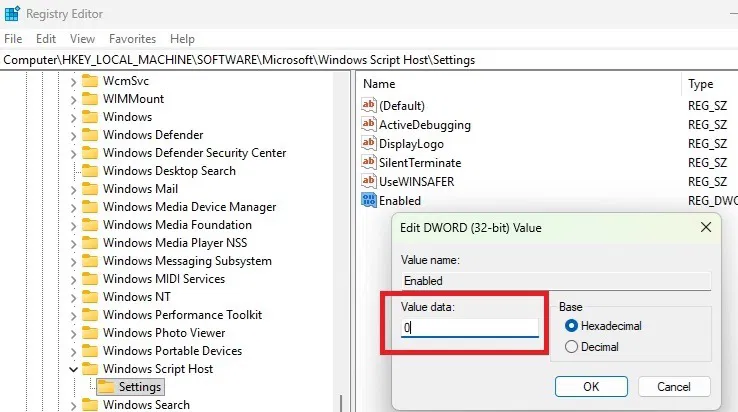Click the Value data input field

(x=469, y=328)
